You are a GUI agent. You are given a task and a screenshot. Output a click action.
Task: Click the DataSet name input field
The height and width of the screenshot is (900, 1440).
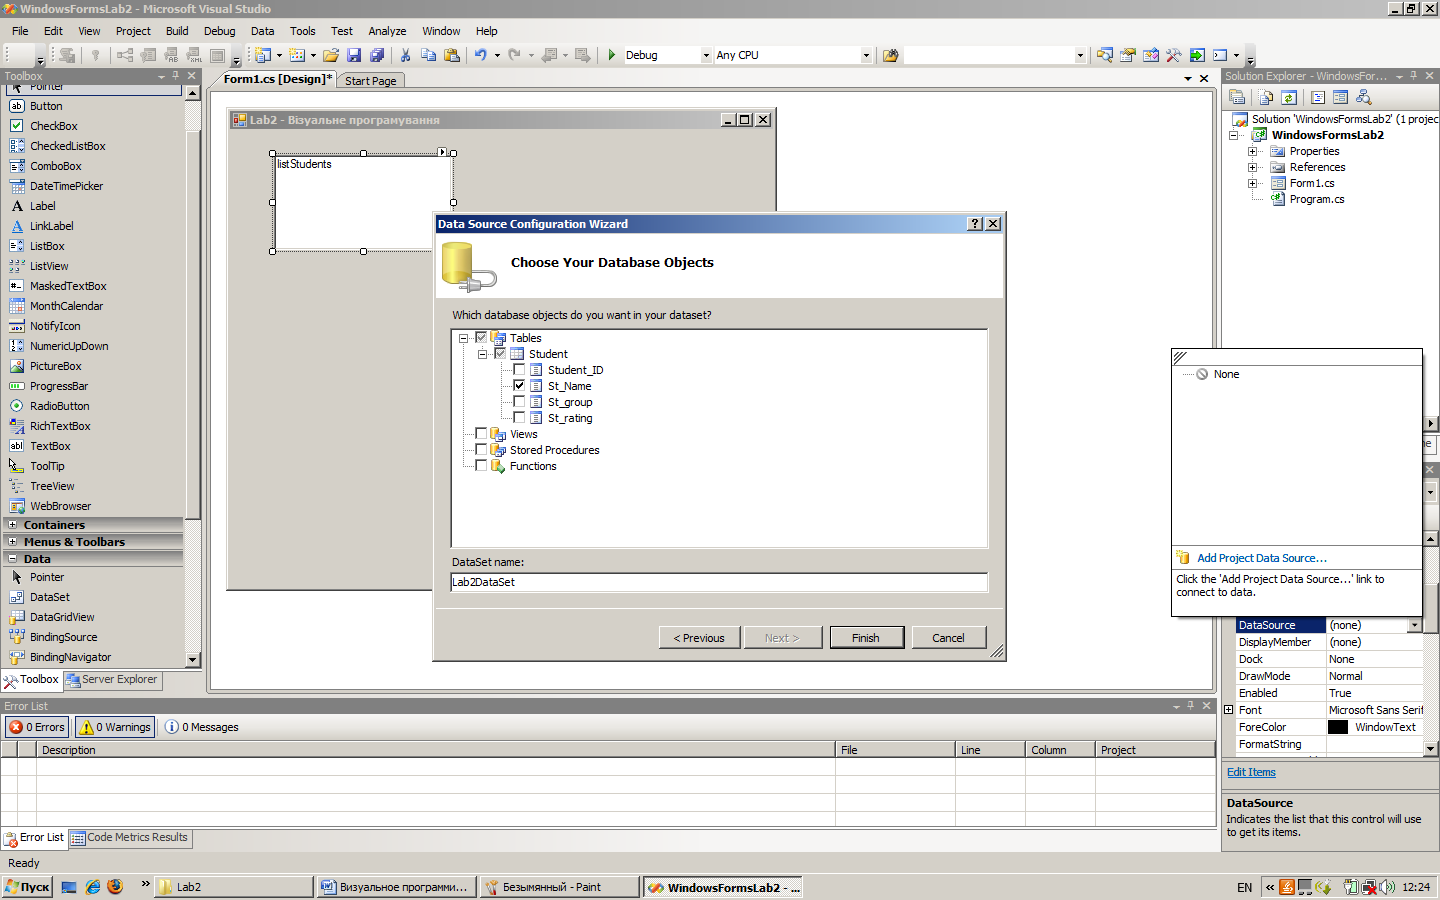click(x=719, y=582)
